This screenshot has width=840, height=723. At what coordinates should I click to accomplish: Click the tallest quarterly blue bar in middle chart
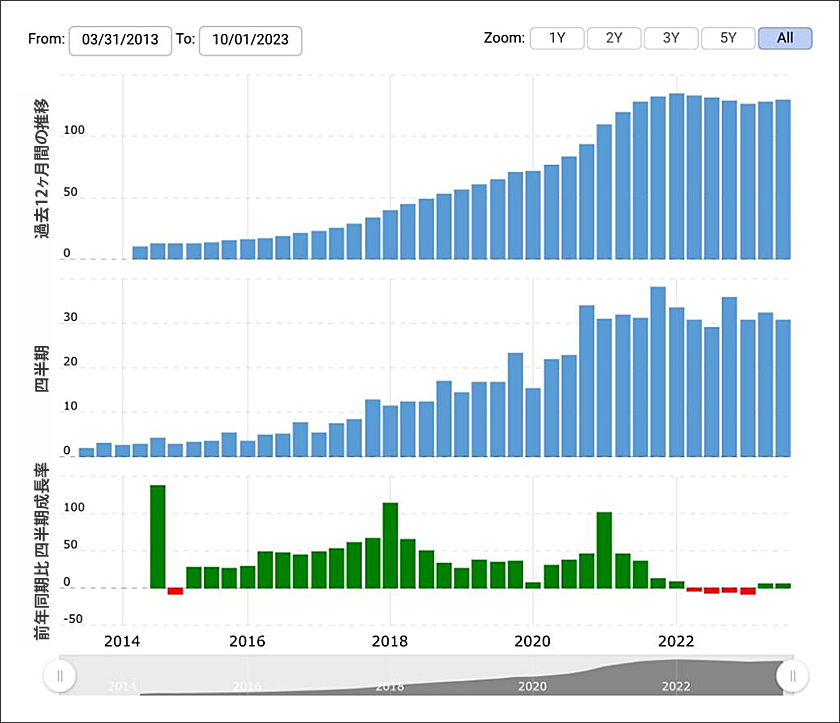click(x=658, y=371)
